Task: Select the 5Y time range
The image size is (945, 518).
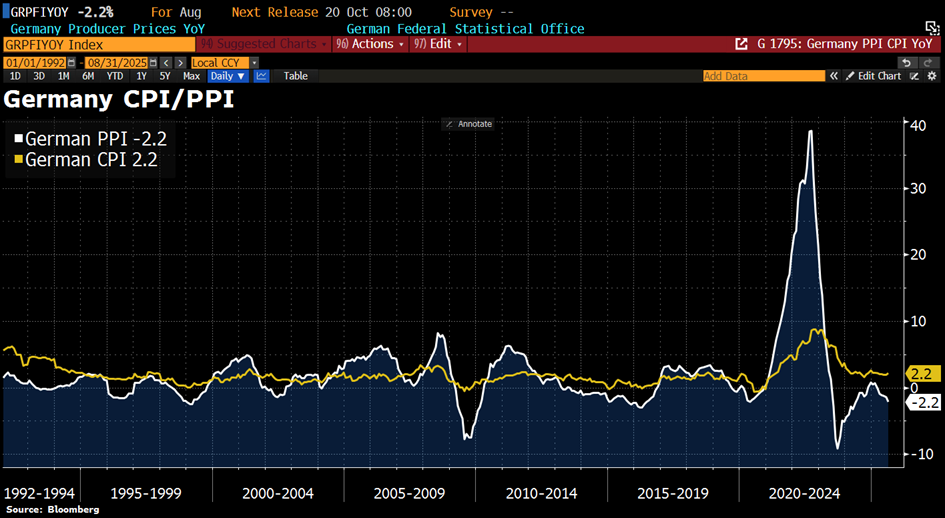Action: (x=164, y=76)
